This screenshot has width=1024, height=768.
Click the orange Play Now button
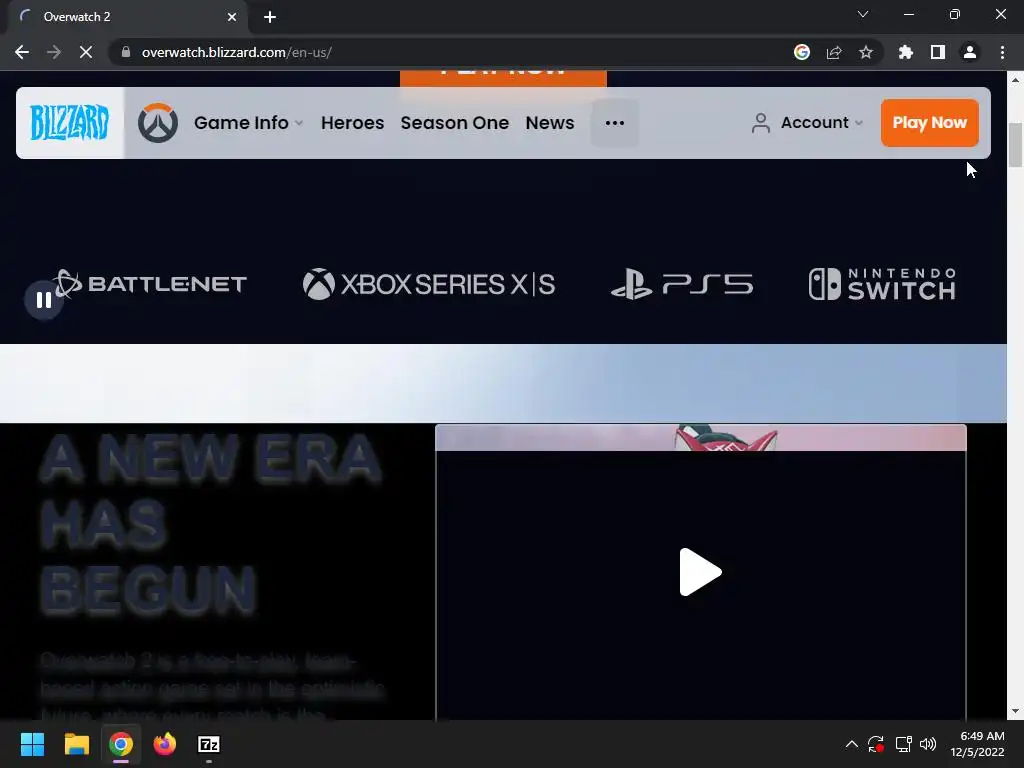tap(929, 123)
